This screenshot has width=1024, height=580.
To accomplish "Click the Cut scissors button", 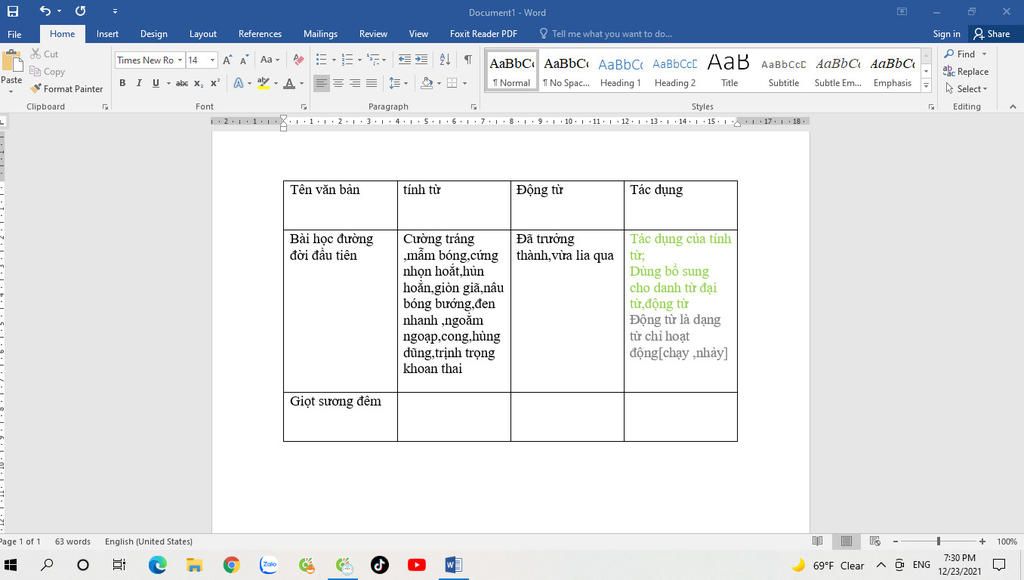I will click(x=44, y=54).
